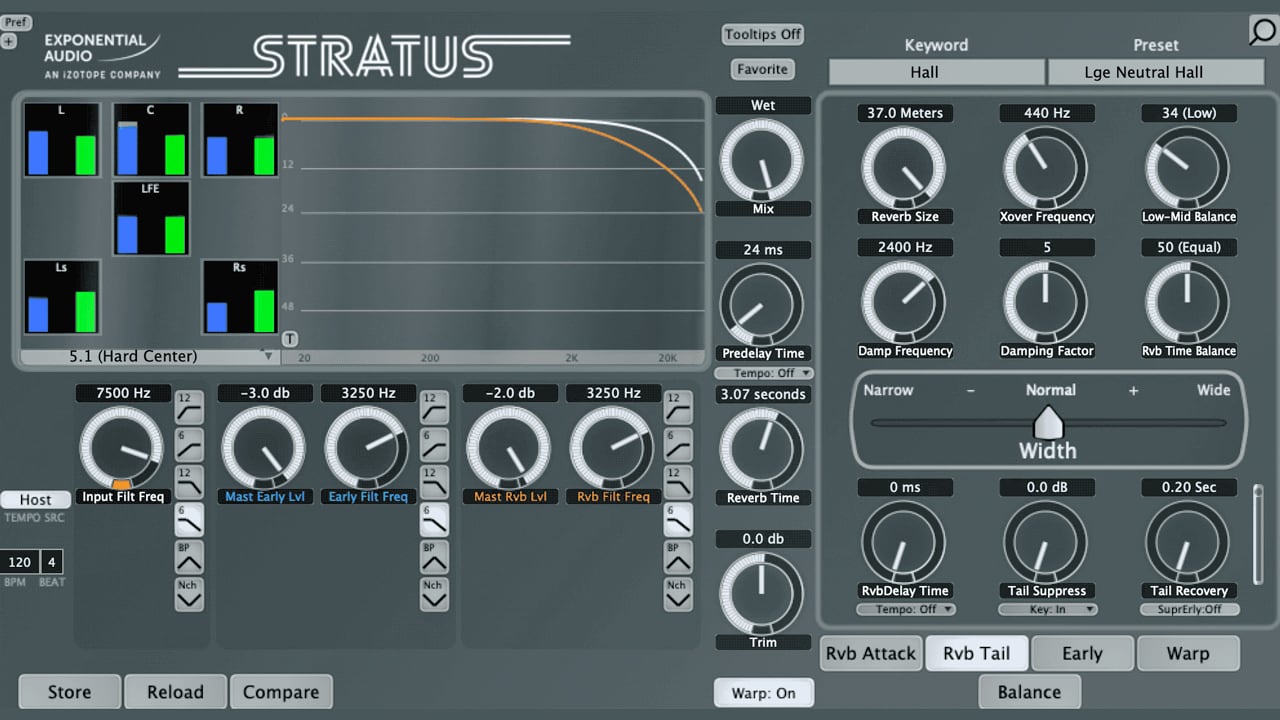Open Tempo dropdown under RvbDelay Time
This screenshot has width=1280, height=720.
(x=906, y=609)
